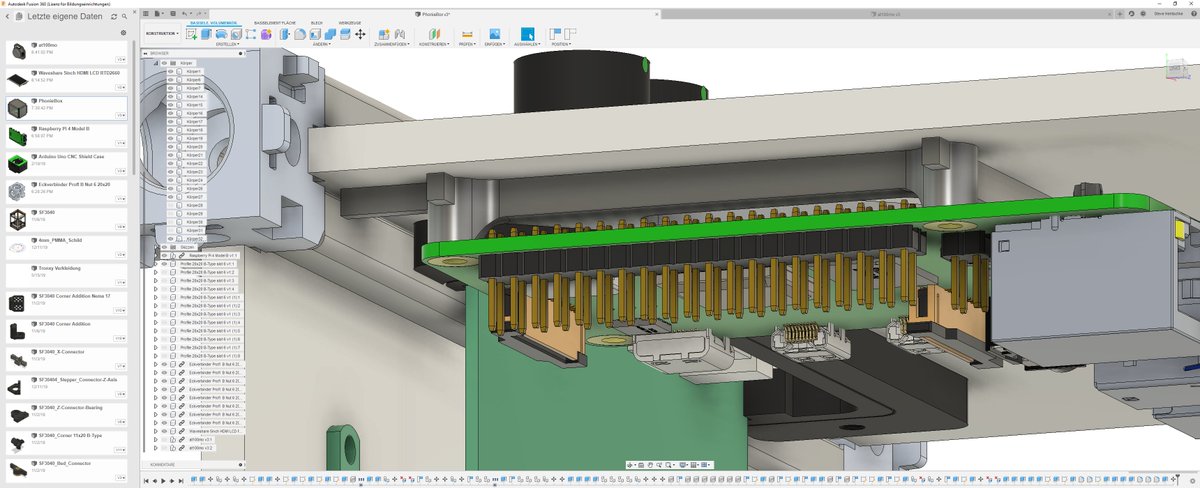Select the PhonieBox design entry
Viewport: 1200px width, 488px height.
[67, 107]
